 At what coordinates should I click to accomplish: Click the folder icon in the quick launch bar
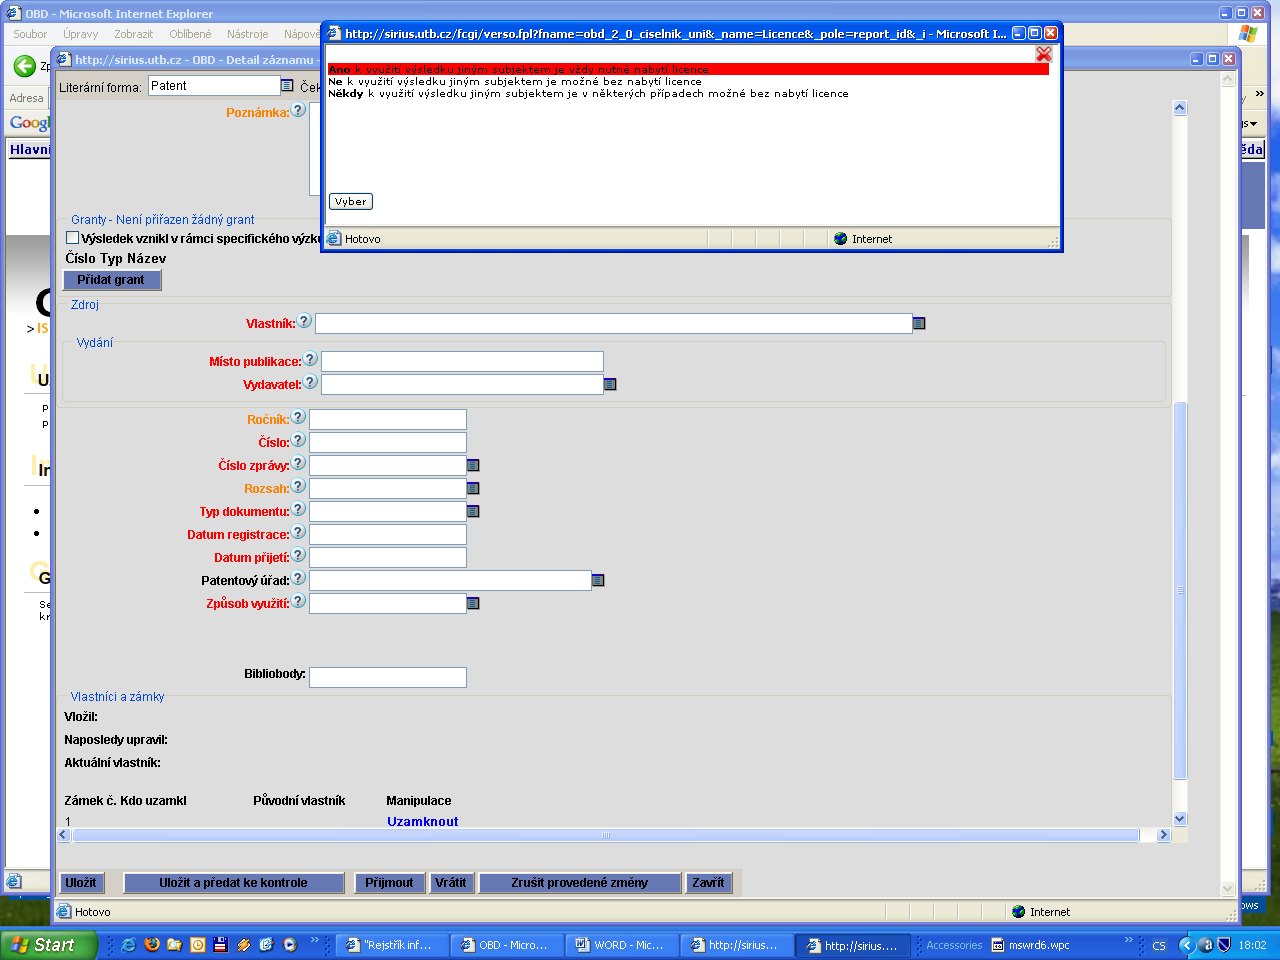click(x=174, y=944)
